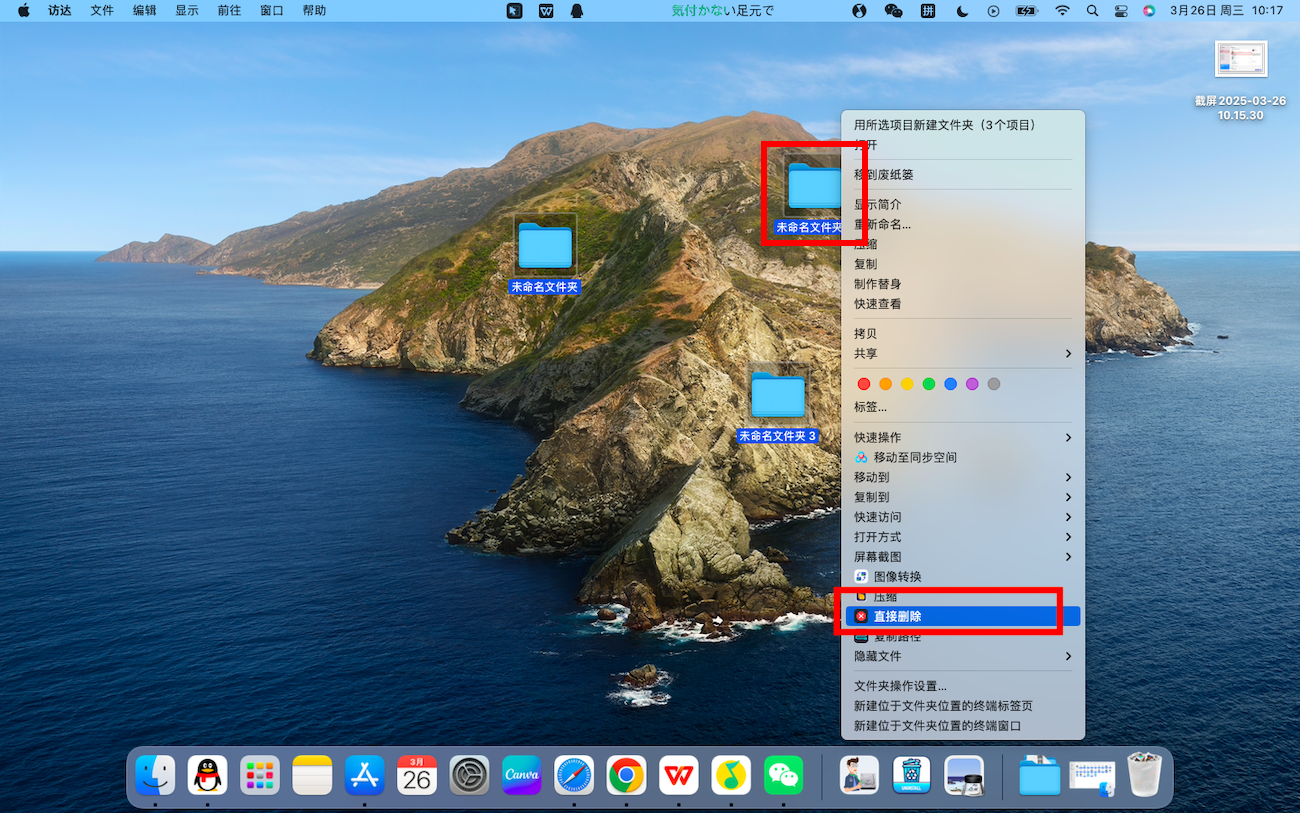Open WPS Office in the Dock
The image size is (1300, 813).
pos(679,775)
